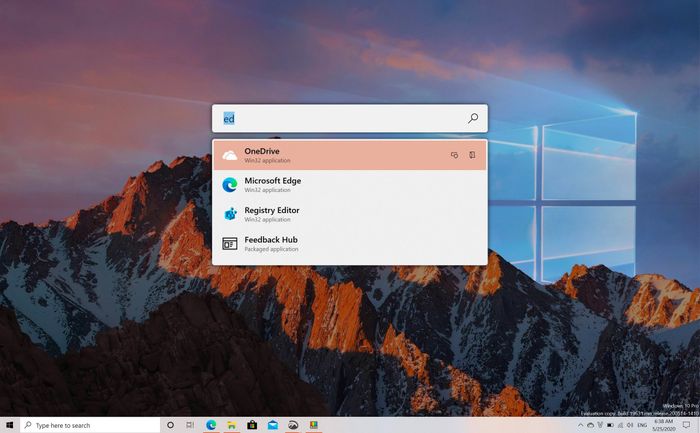Click the dark round mountain app icon on taskbar
The image size is (700, 433).
coord(293,425)
